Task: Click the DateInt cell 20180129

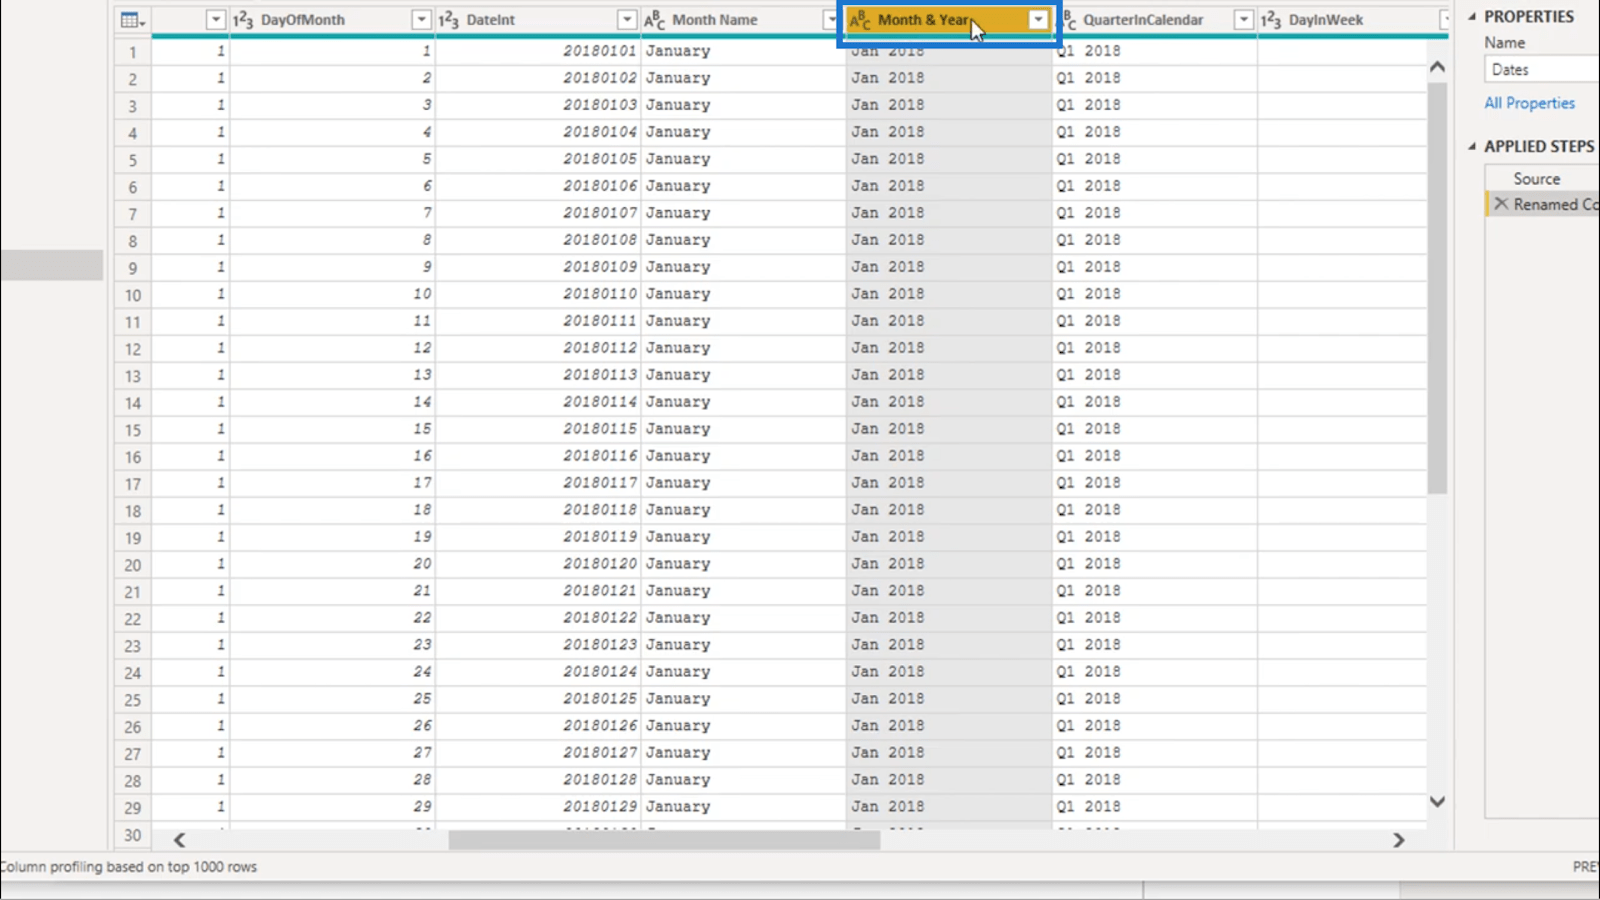Action: point(538,806)
